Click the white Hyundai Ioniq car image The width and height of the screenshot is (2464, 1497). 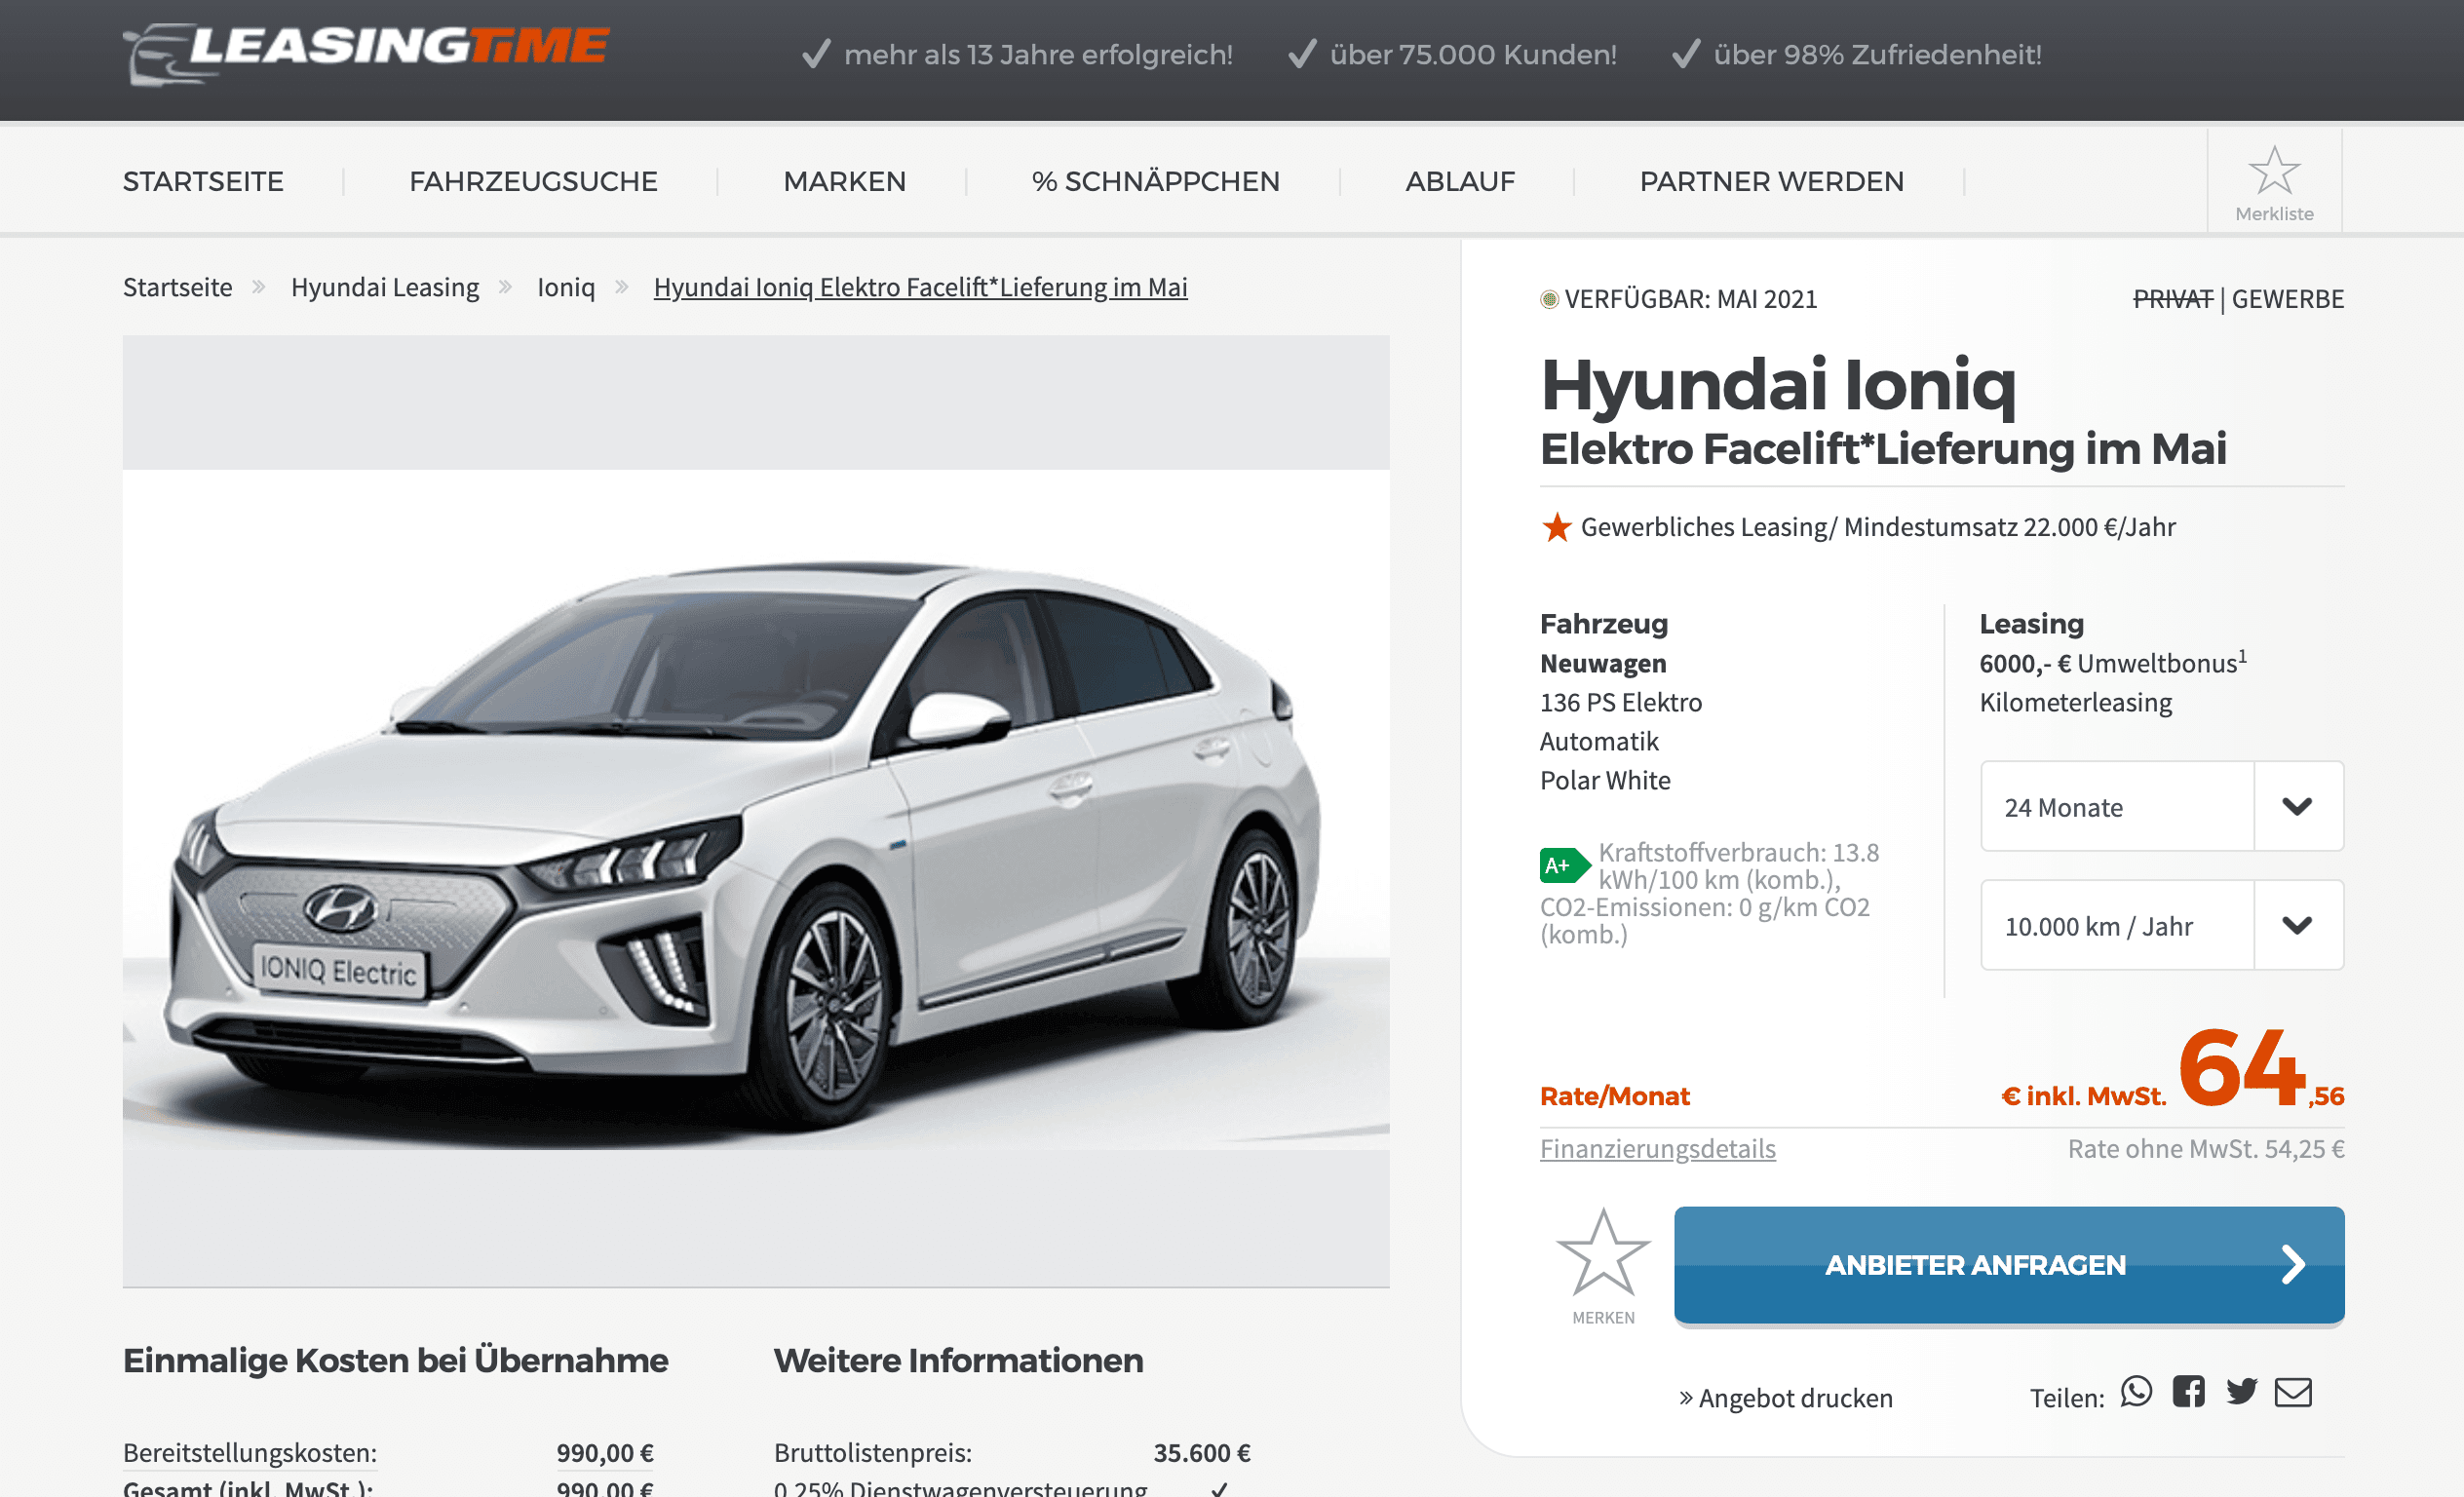(756, 811)
